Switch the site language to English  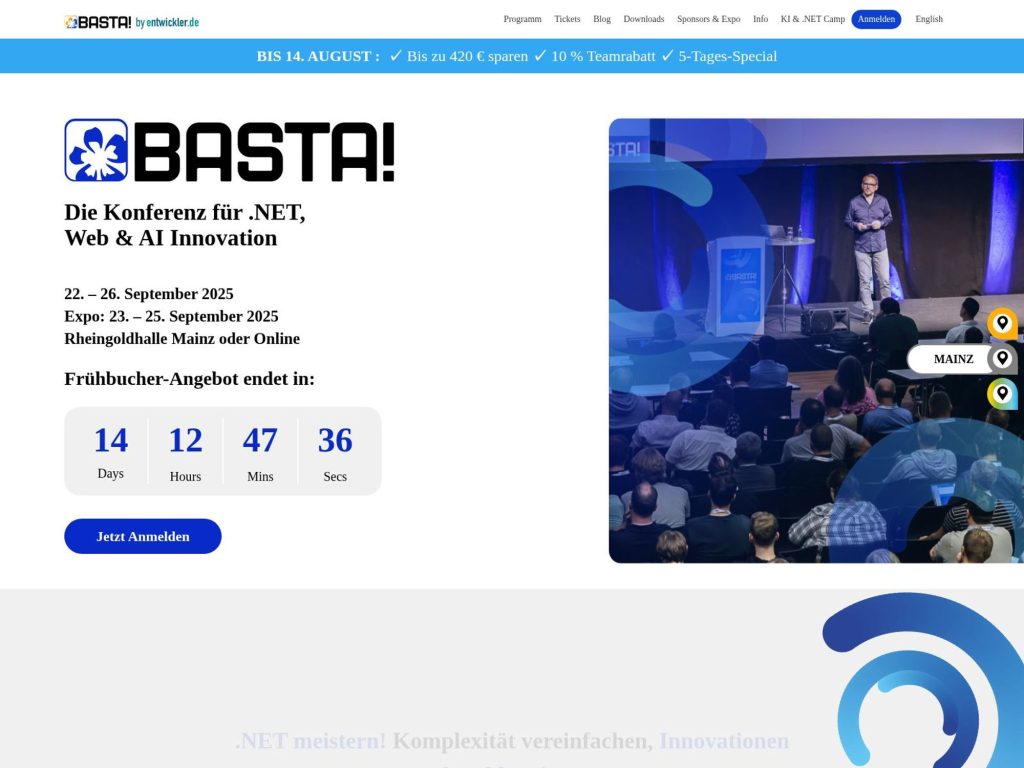click(x=928, y=19)
